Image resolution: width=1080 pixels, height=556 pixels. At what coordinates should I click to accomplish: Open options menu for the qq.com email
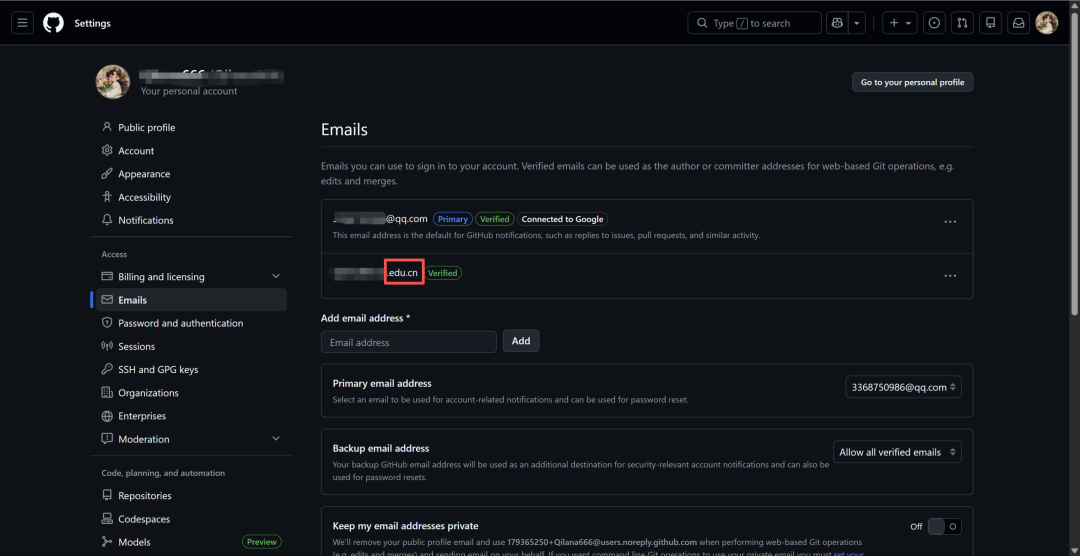pos(950,222)
